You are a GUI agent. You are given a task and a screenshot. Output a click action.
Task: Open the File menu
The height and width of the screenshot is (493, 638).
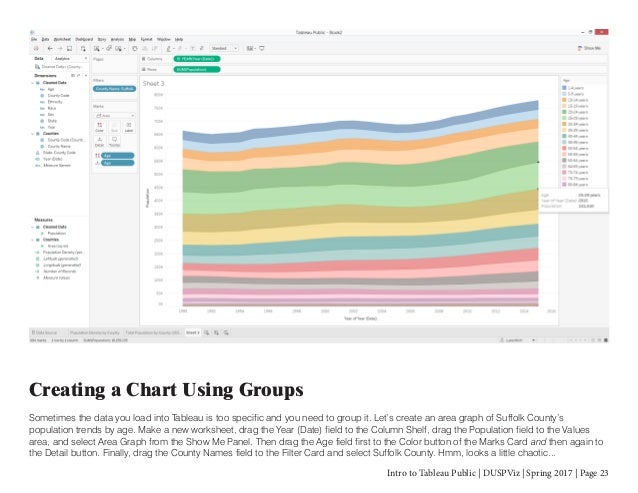(x=34, y=39)
